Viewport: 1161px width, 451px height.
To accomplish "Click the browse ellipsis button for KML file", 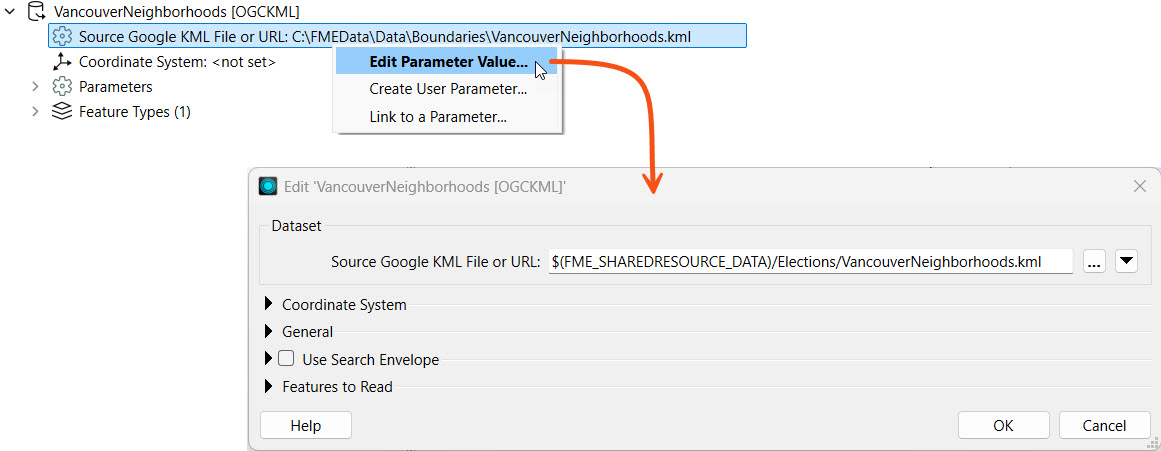I will (x=1093, y=262).
